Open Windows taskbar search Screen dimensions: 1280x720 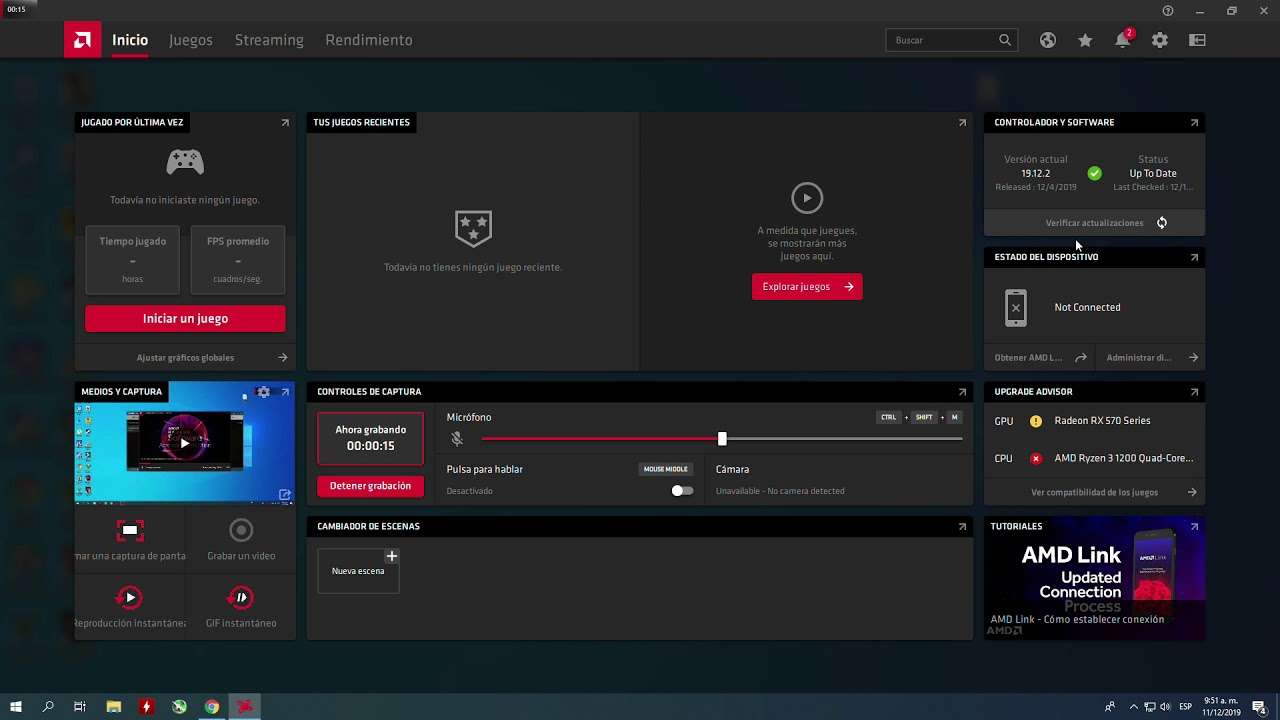coord(48,707)
